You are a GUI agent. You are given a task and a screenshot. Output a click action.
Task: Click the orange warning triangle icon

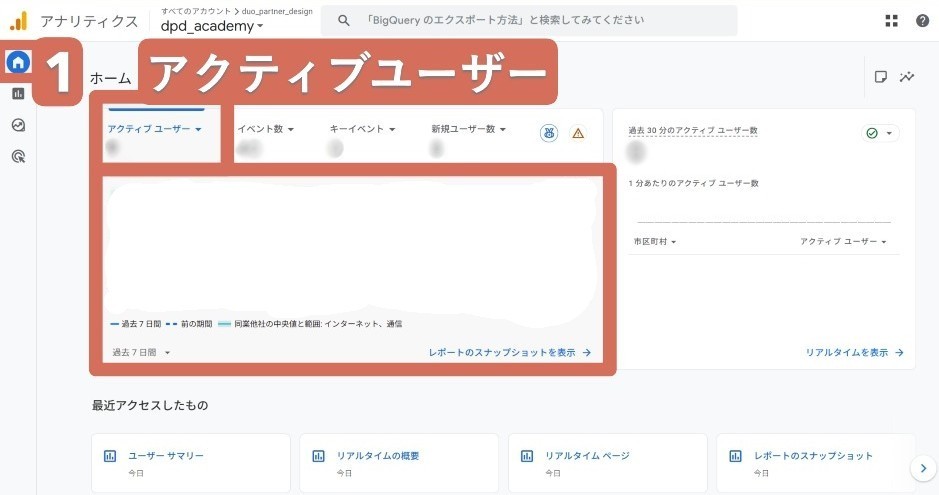(577, 133)
